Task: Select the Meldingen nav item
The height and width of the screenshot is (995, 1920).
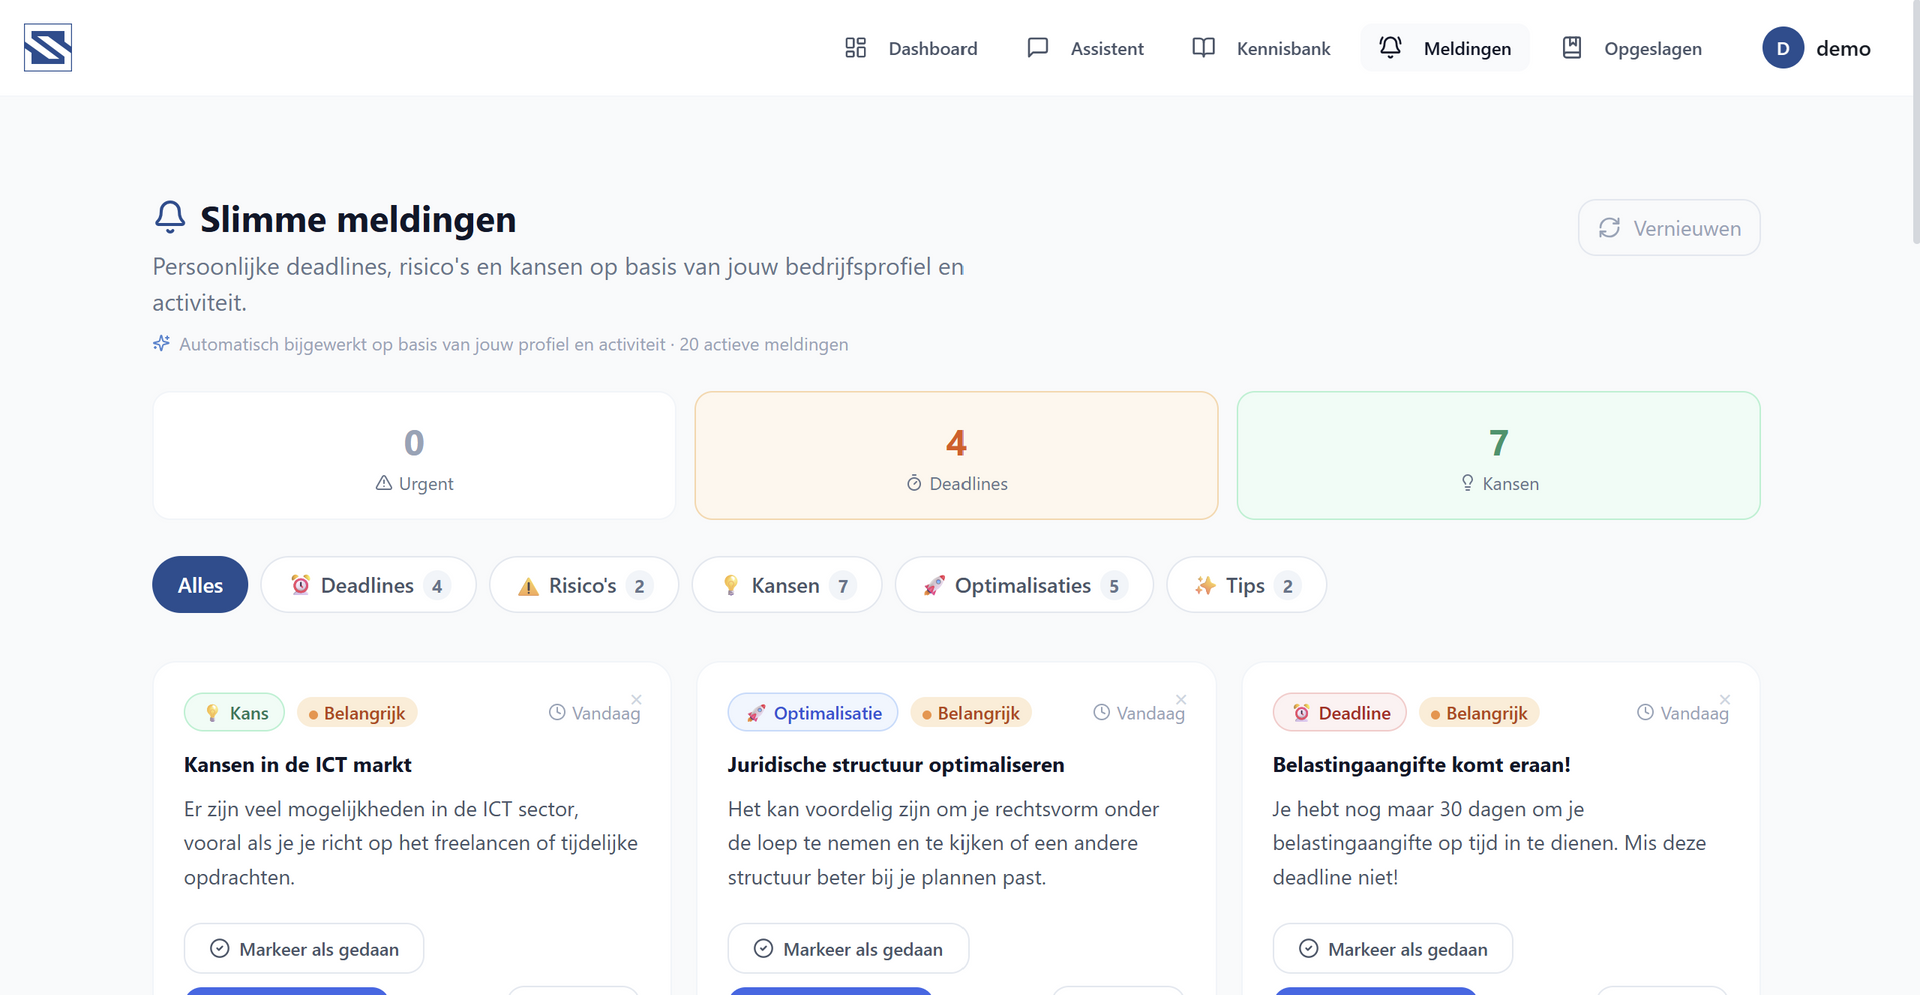Action: click(x=1445, y=48)
